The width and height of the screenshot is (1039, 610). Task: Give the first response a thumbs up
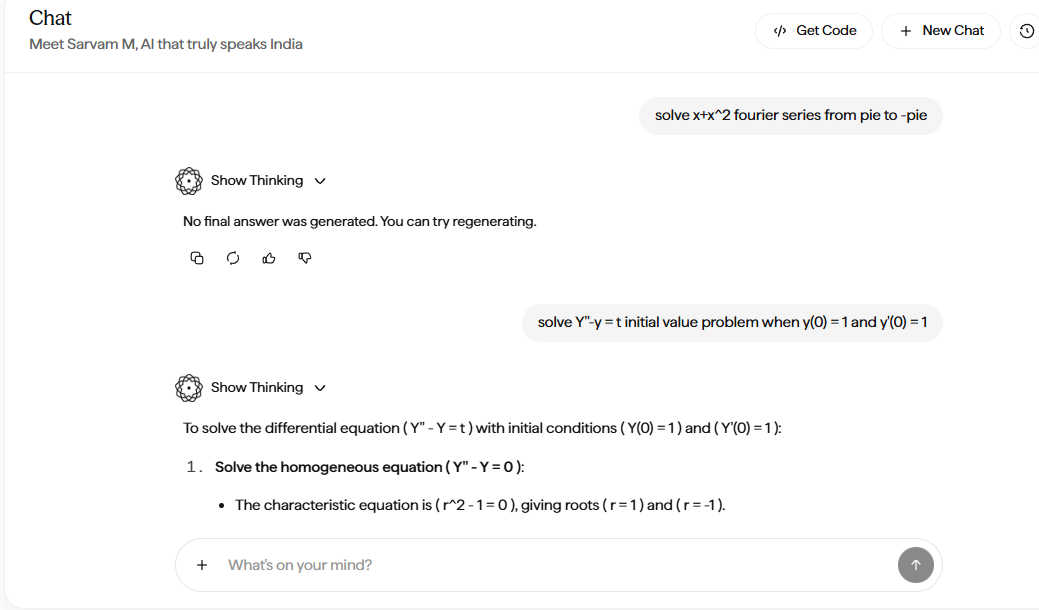click(269, 258)
